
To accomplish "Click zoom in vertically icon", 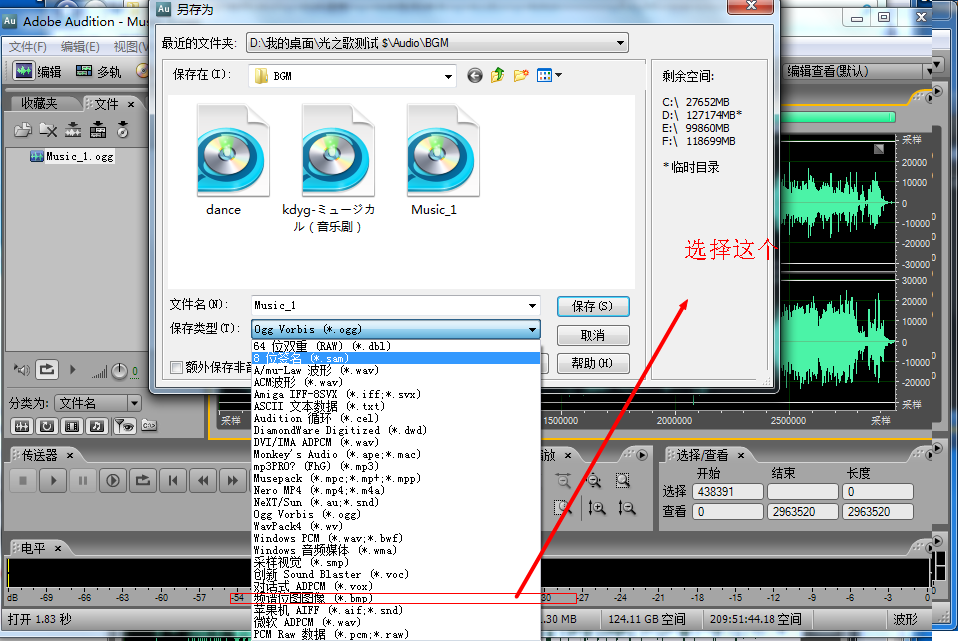I will pyautogui.click(x=596, y=507).
